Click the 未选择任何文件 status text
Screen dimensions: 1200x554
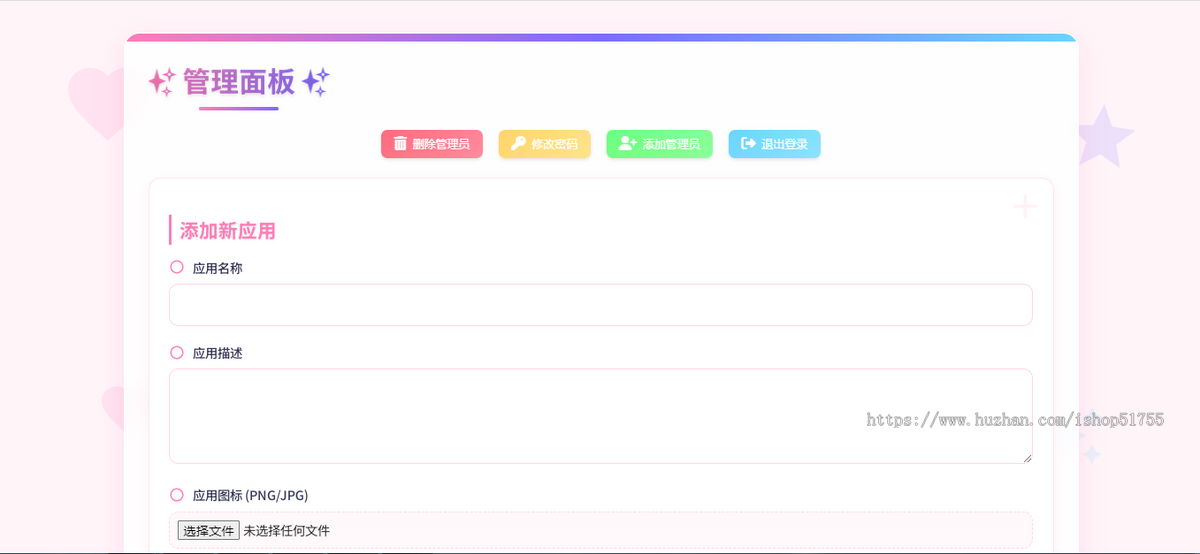pos(286,530)
